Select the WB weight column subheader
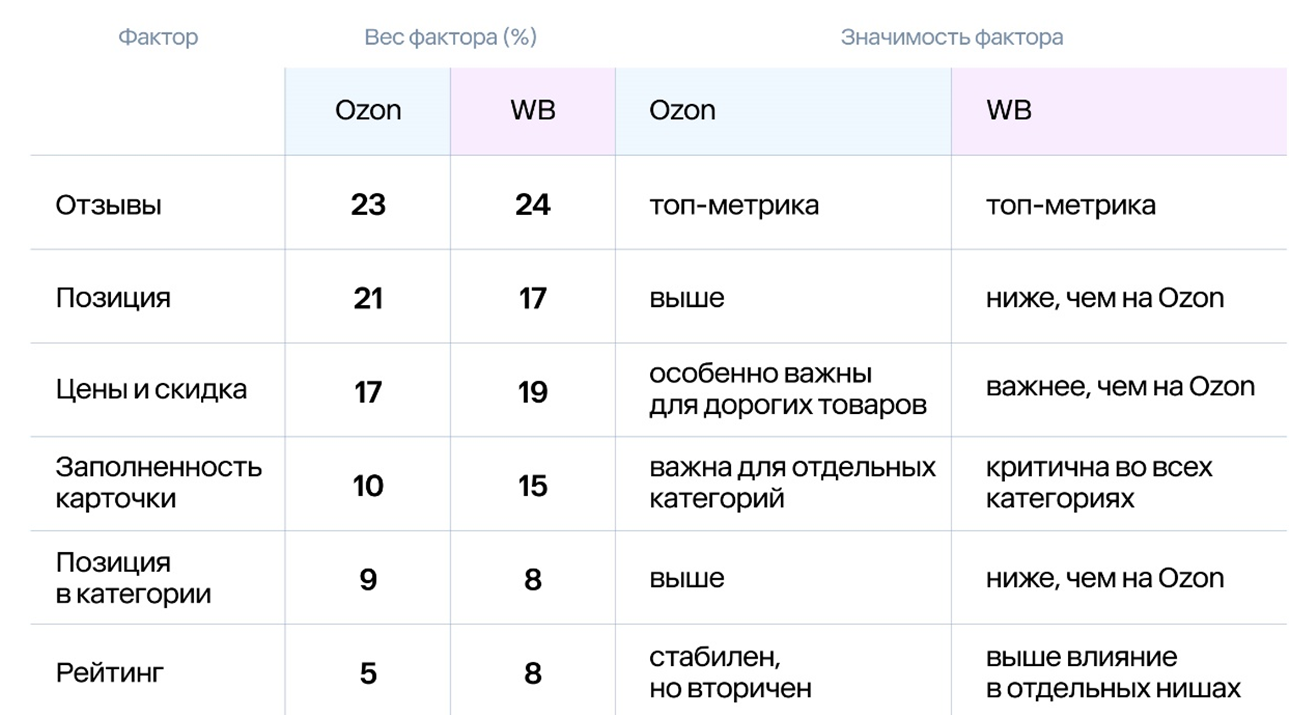 [532, 110]
